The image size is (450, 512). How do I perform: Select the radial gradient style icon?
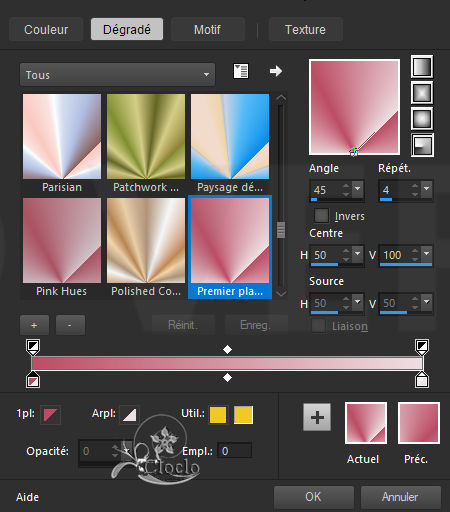pos(422,145)
